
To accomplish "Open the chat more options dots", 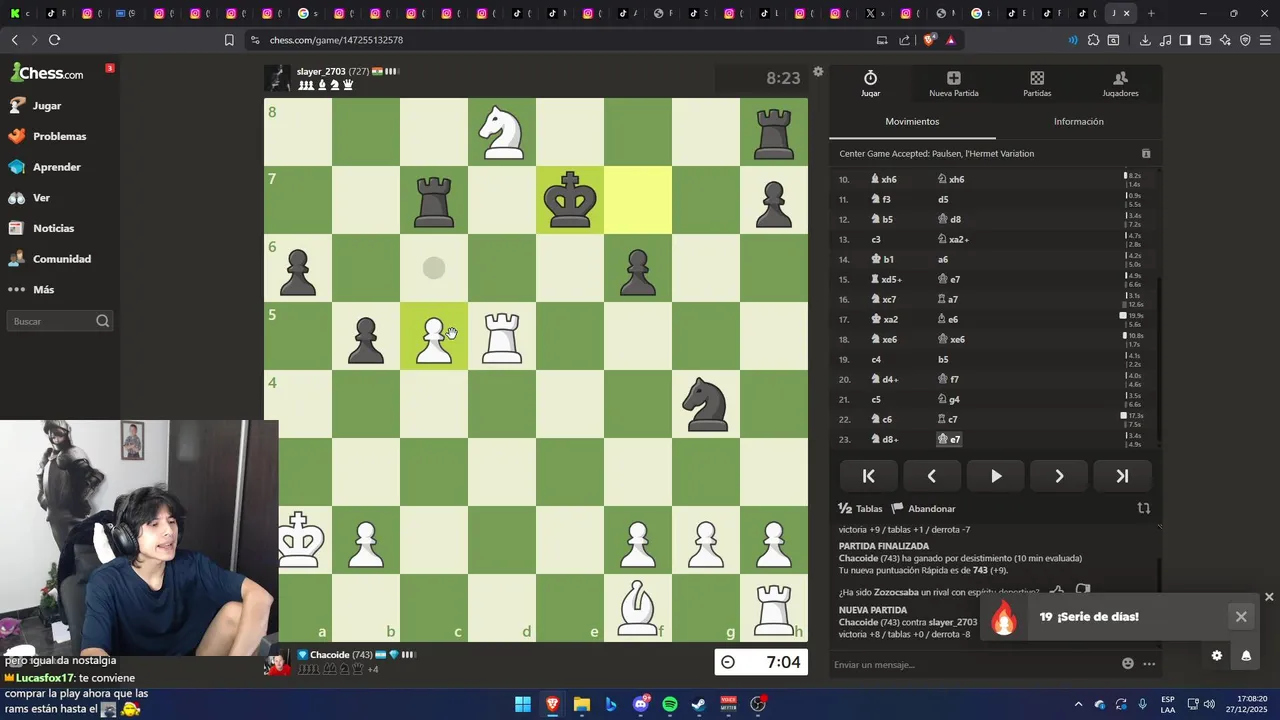I will pyautogui.click(x=1149, y=664).
